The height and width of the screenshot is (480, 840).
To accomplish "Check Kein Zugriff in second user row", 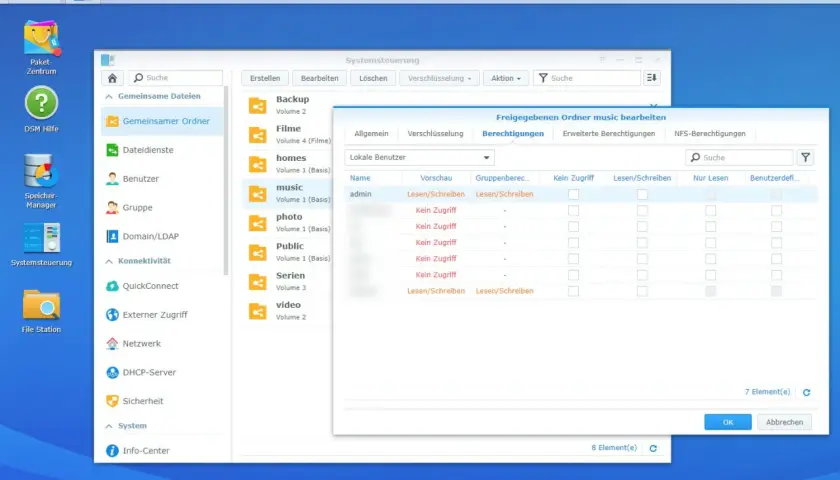I will [573, 211].
